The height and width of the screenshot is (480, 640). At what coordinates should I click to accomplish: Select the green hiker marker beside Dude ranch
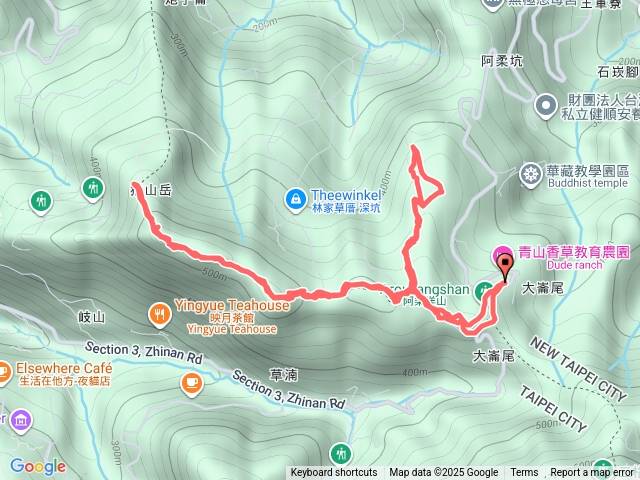484,291
